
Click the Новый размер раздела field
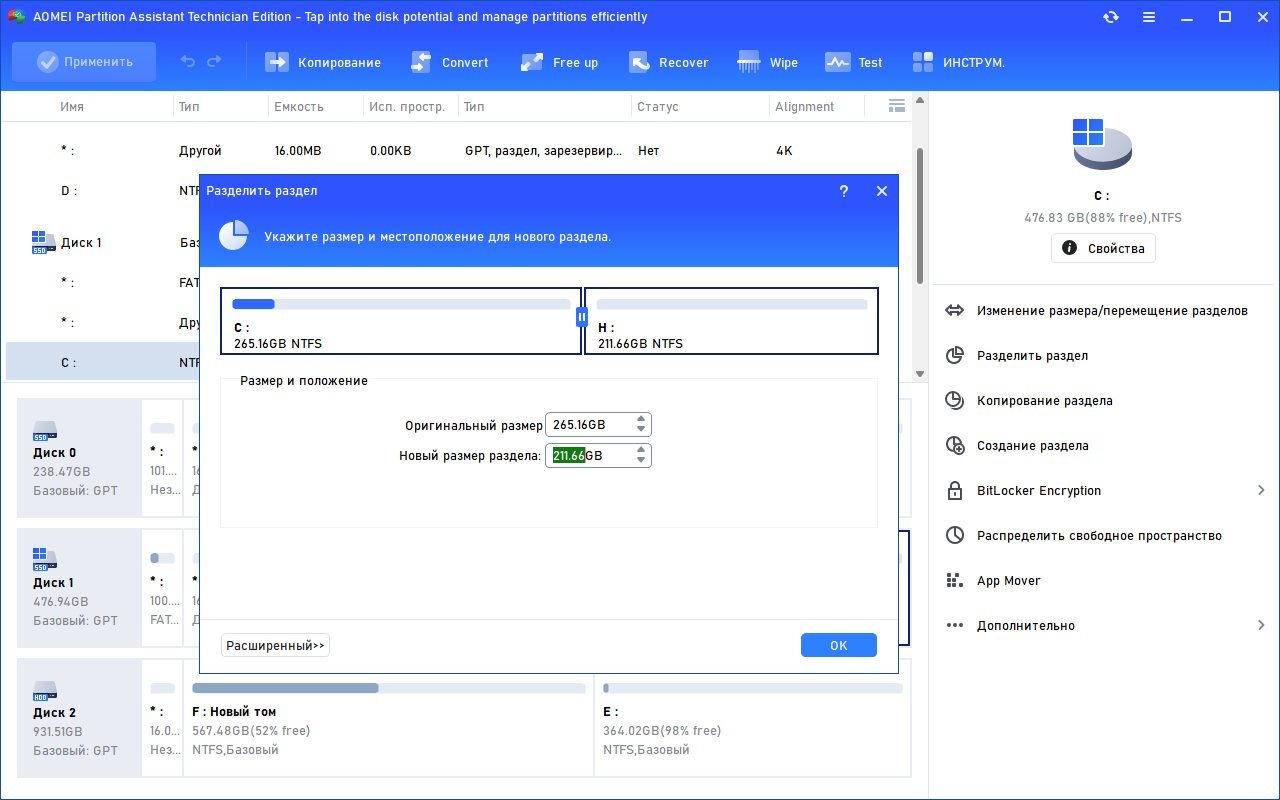click(x=590, y=456)
